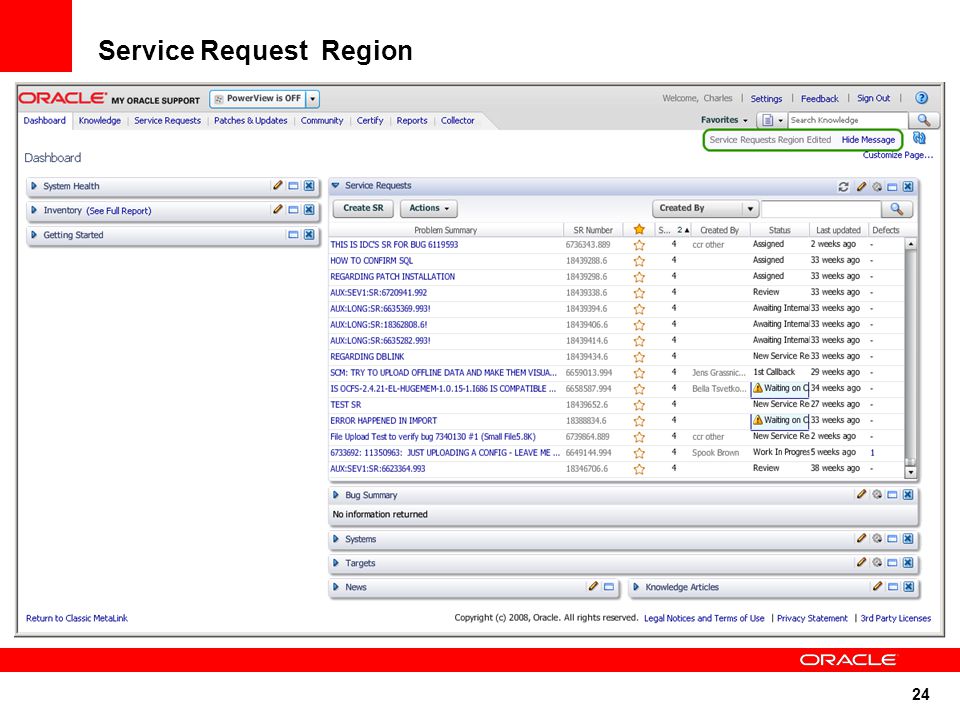Open the Targets region settings gear
Screen dimensions: 960x720
[877, 563]
